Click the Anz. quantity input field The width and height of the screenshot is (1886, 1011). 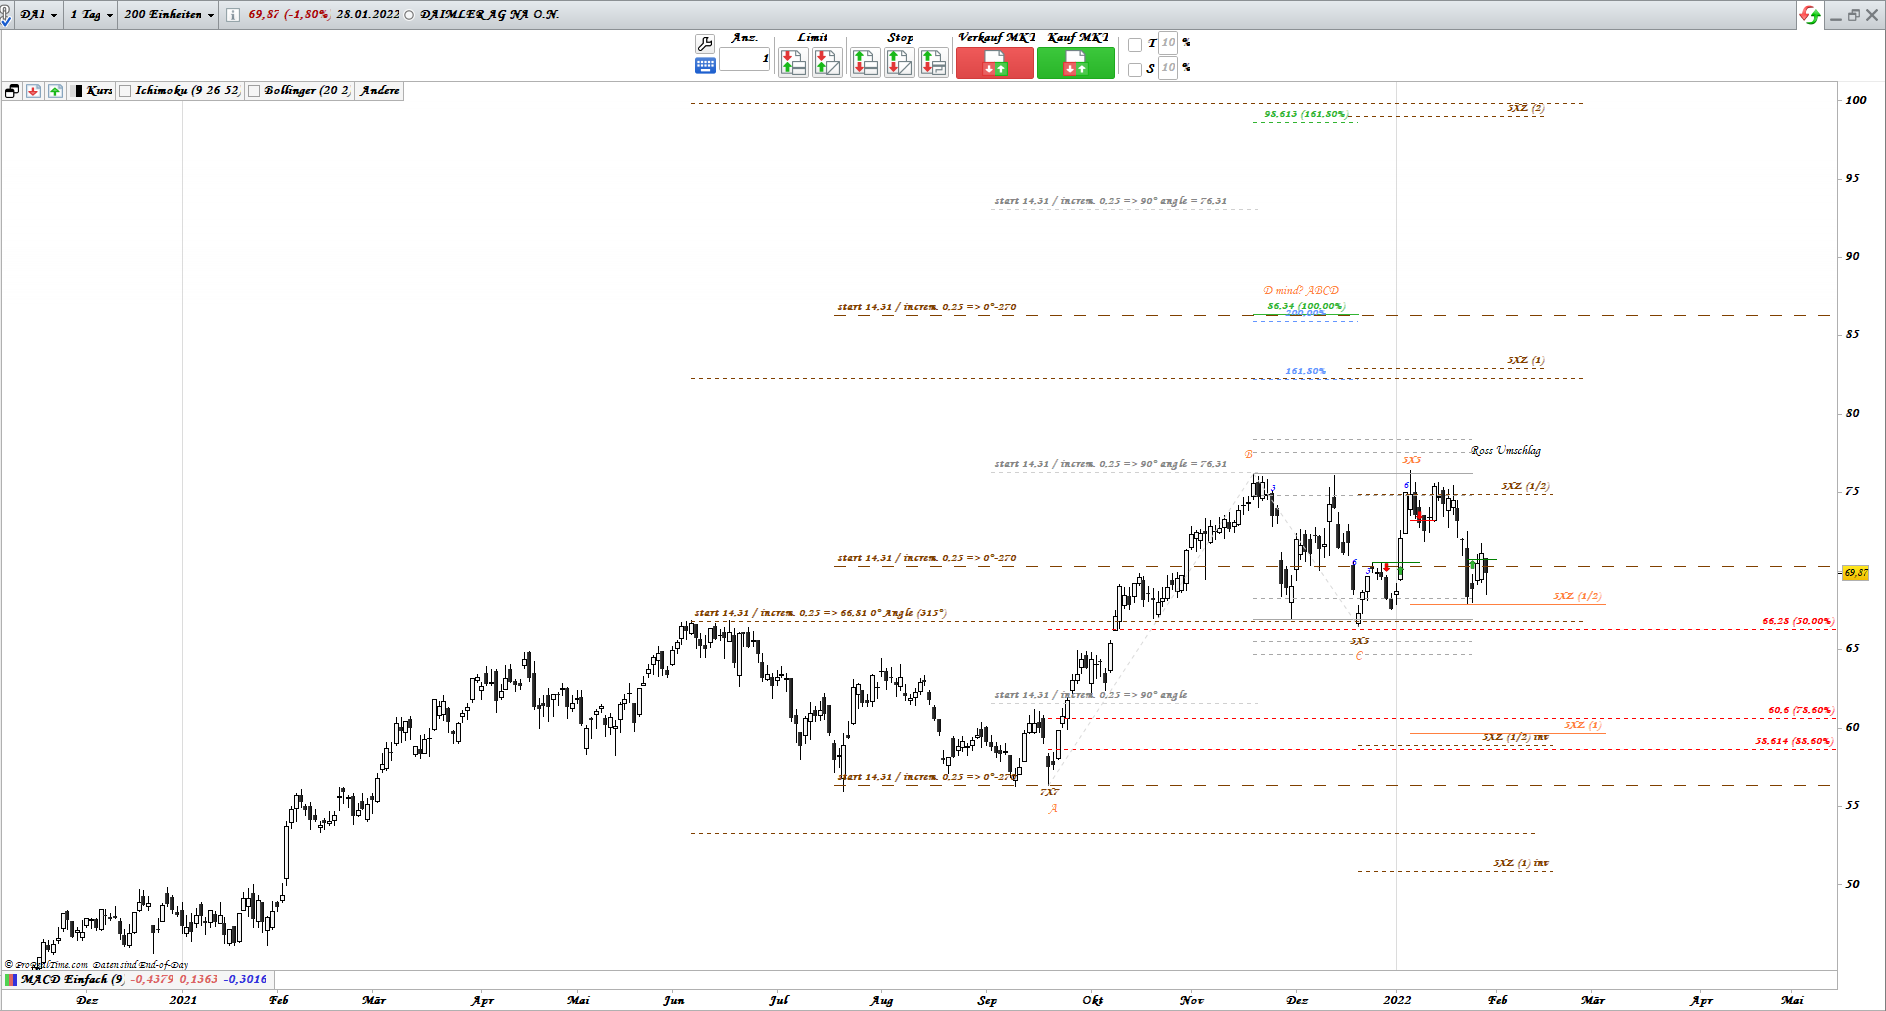pyautogui.click(x=745, y=59)
